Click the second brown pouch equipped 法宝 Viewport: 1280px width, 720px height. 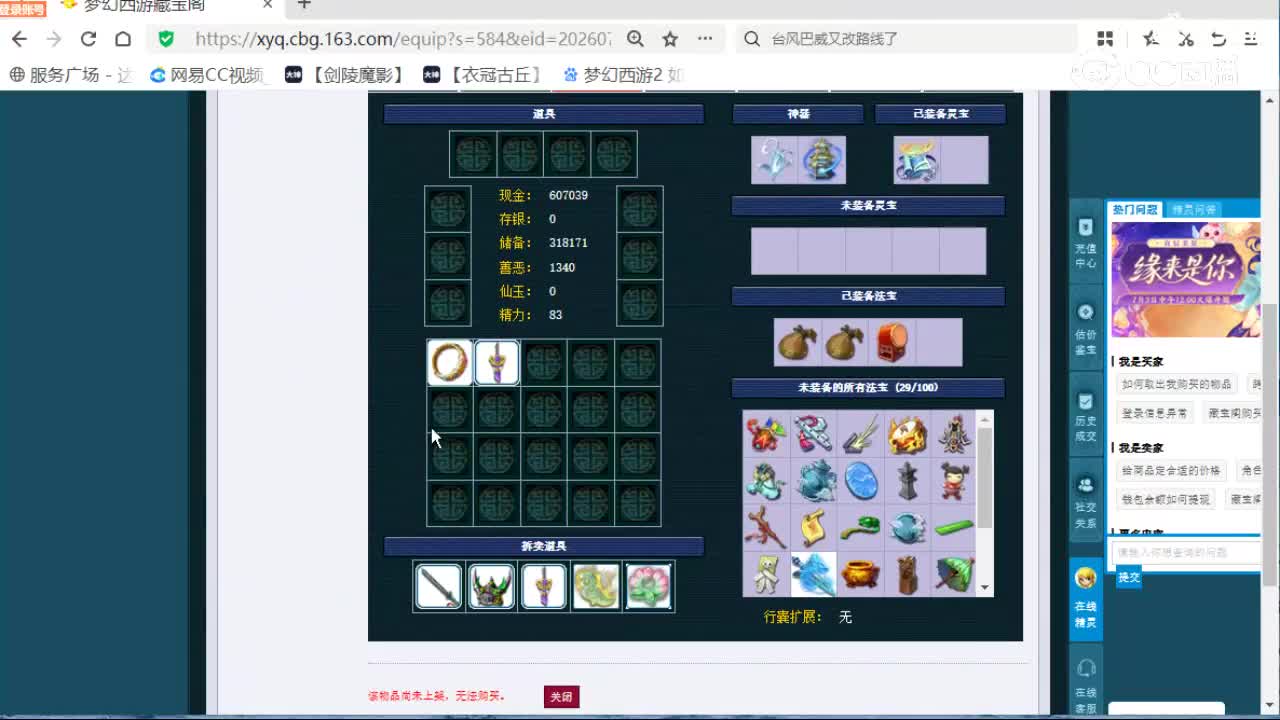[x=845, y=343]
